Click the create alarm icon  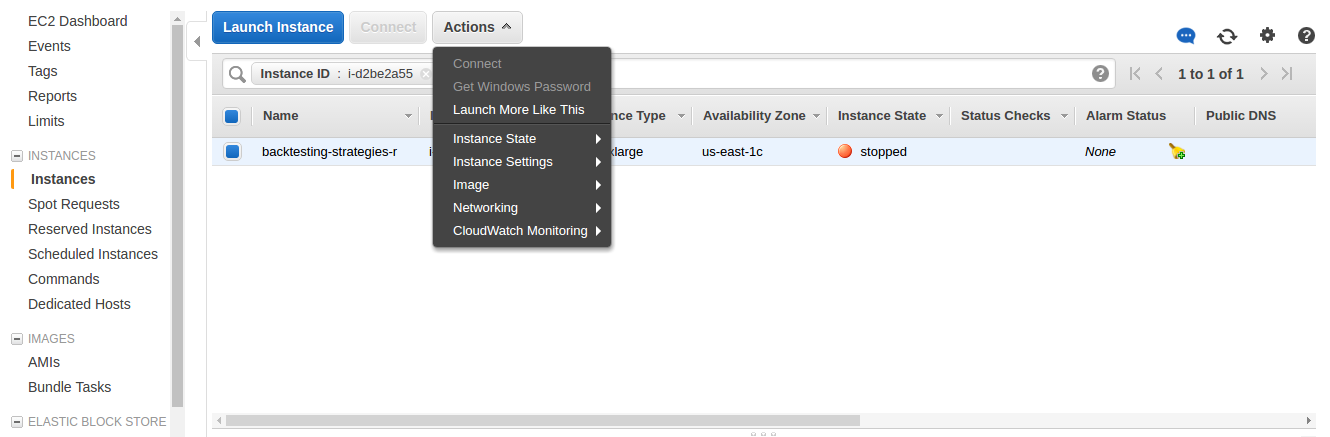pyautogui.click(x=1177, y=152)
